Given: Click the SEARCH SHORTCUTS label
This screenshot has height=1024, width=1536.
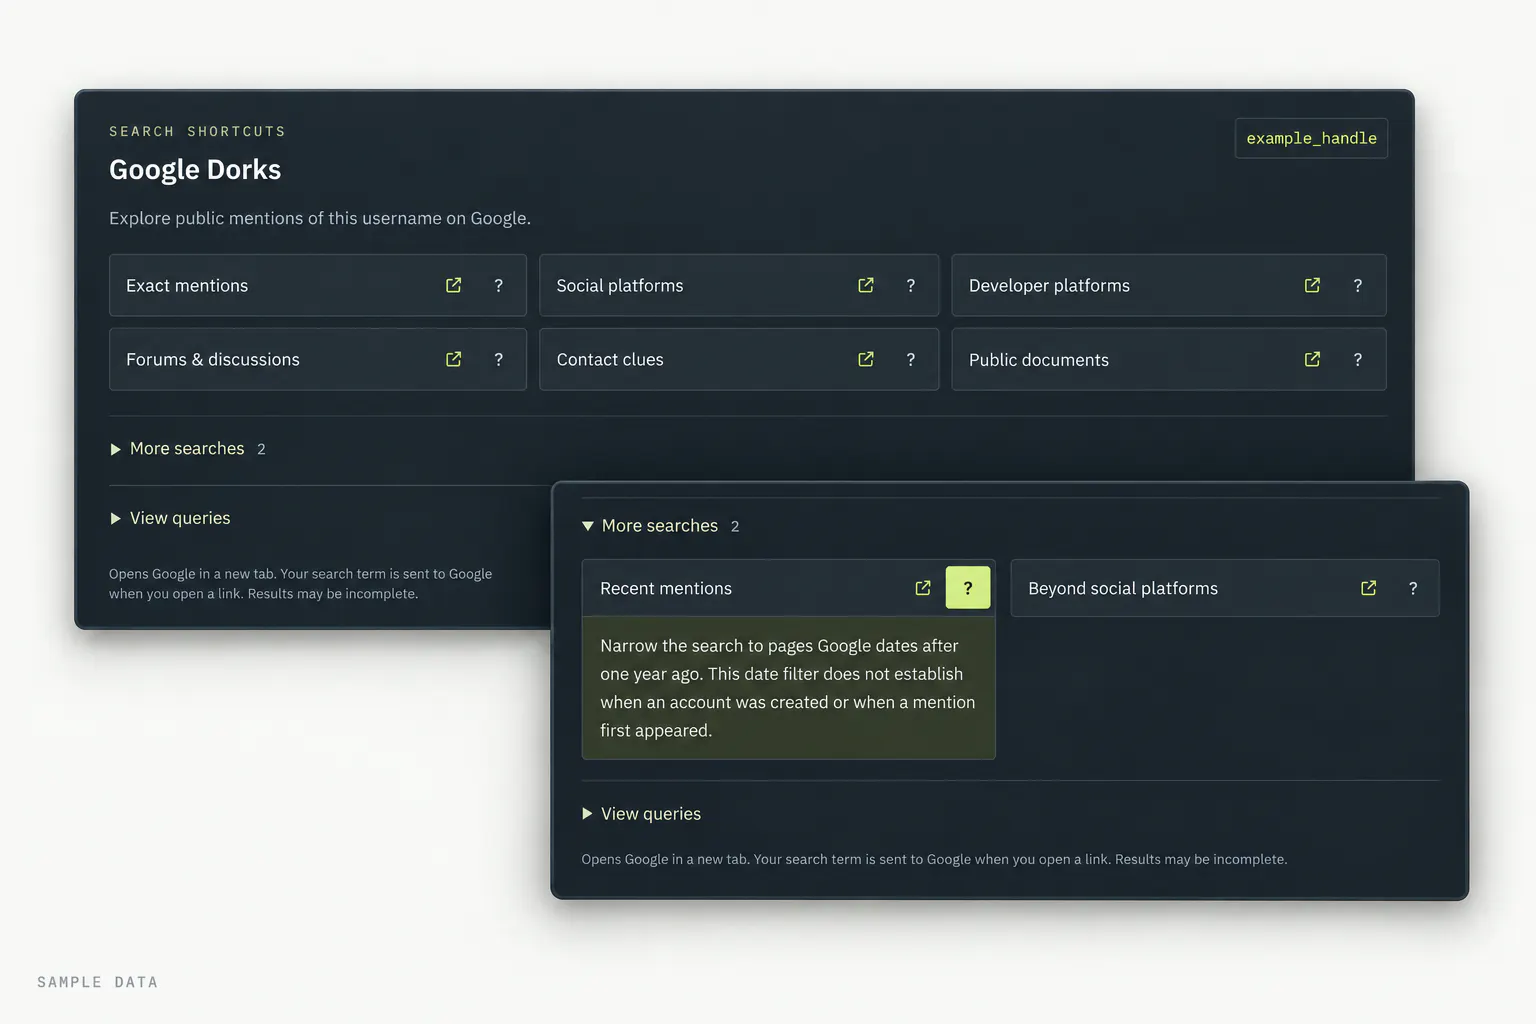Looking at the screenshot, I should [x=197, y=131].
